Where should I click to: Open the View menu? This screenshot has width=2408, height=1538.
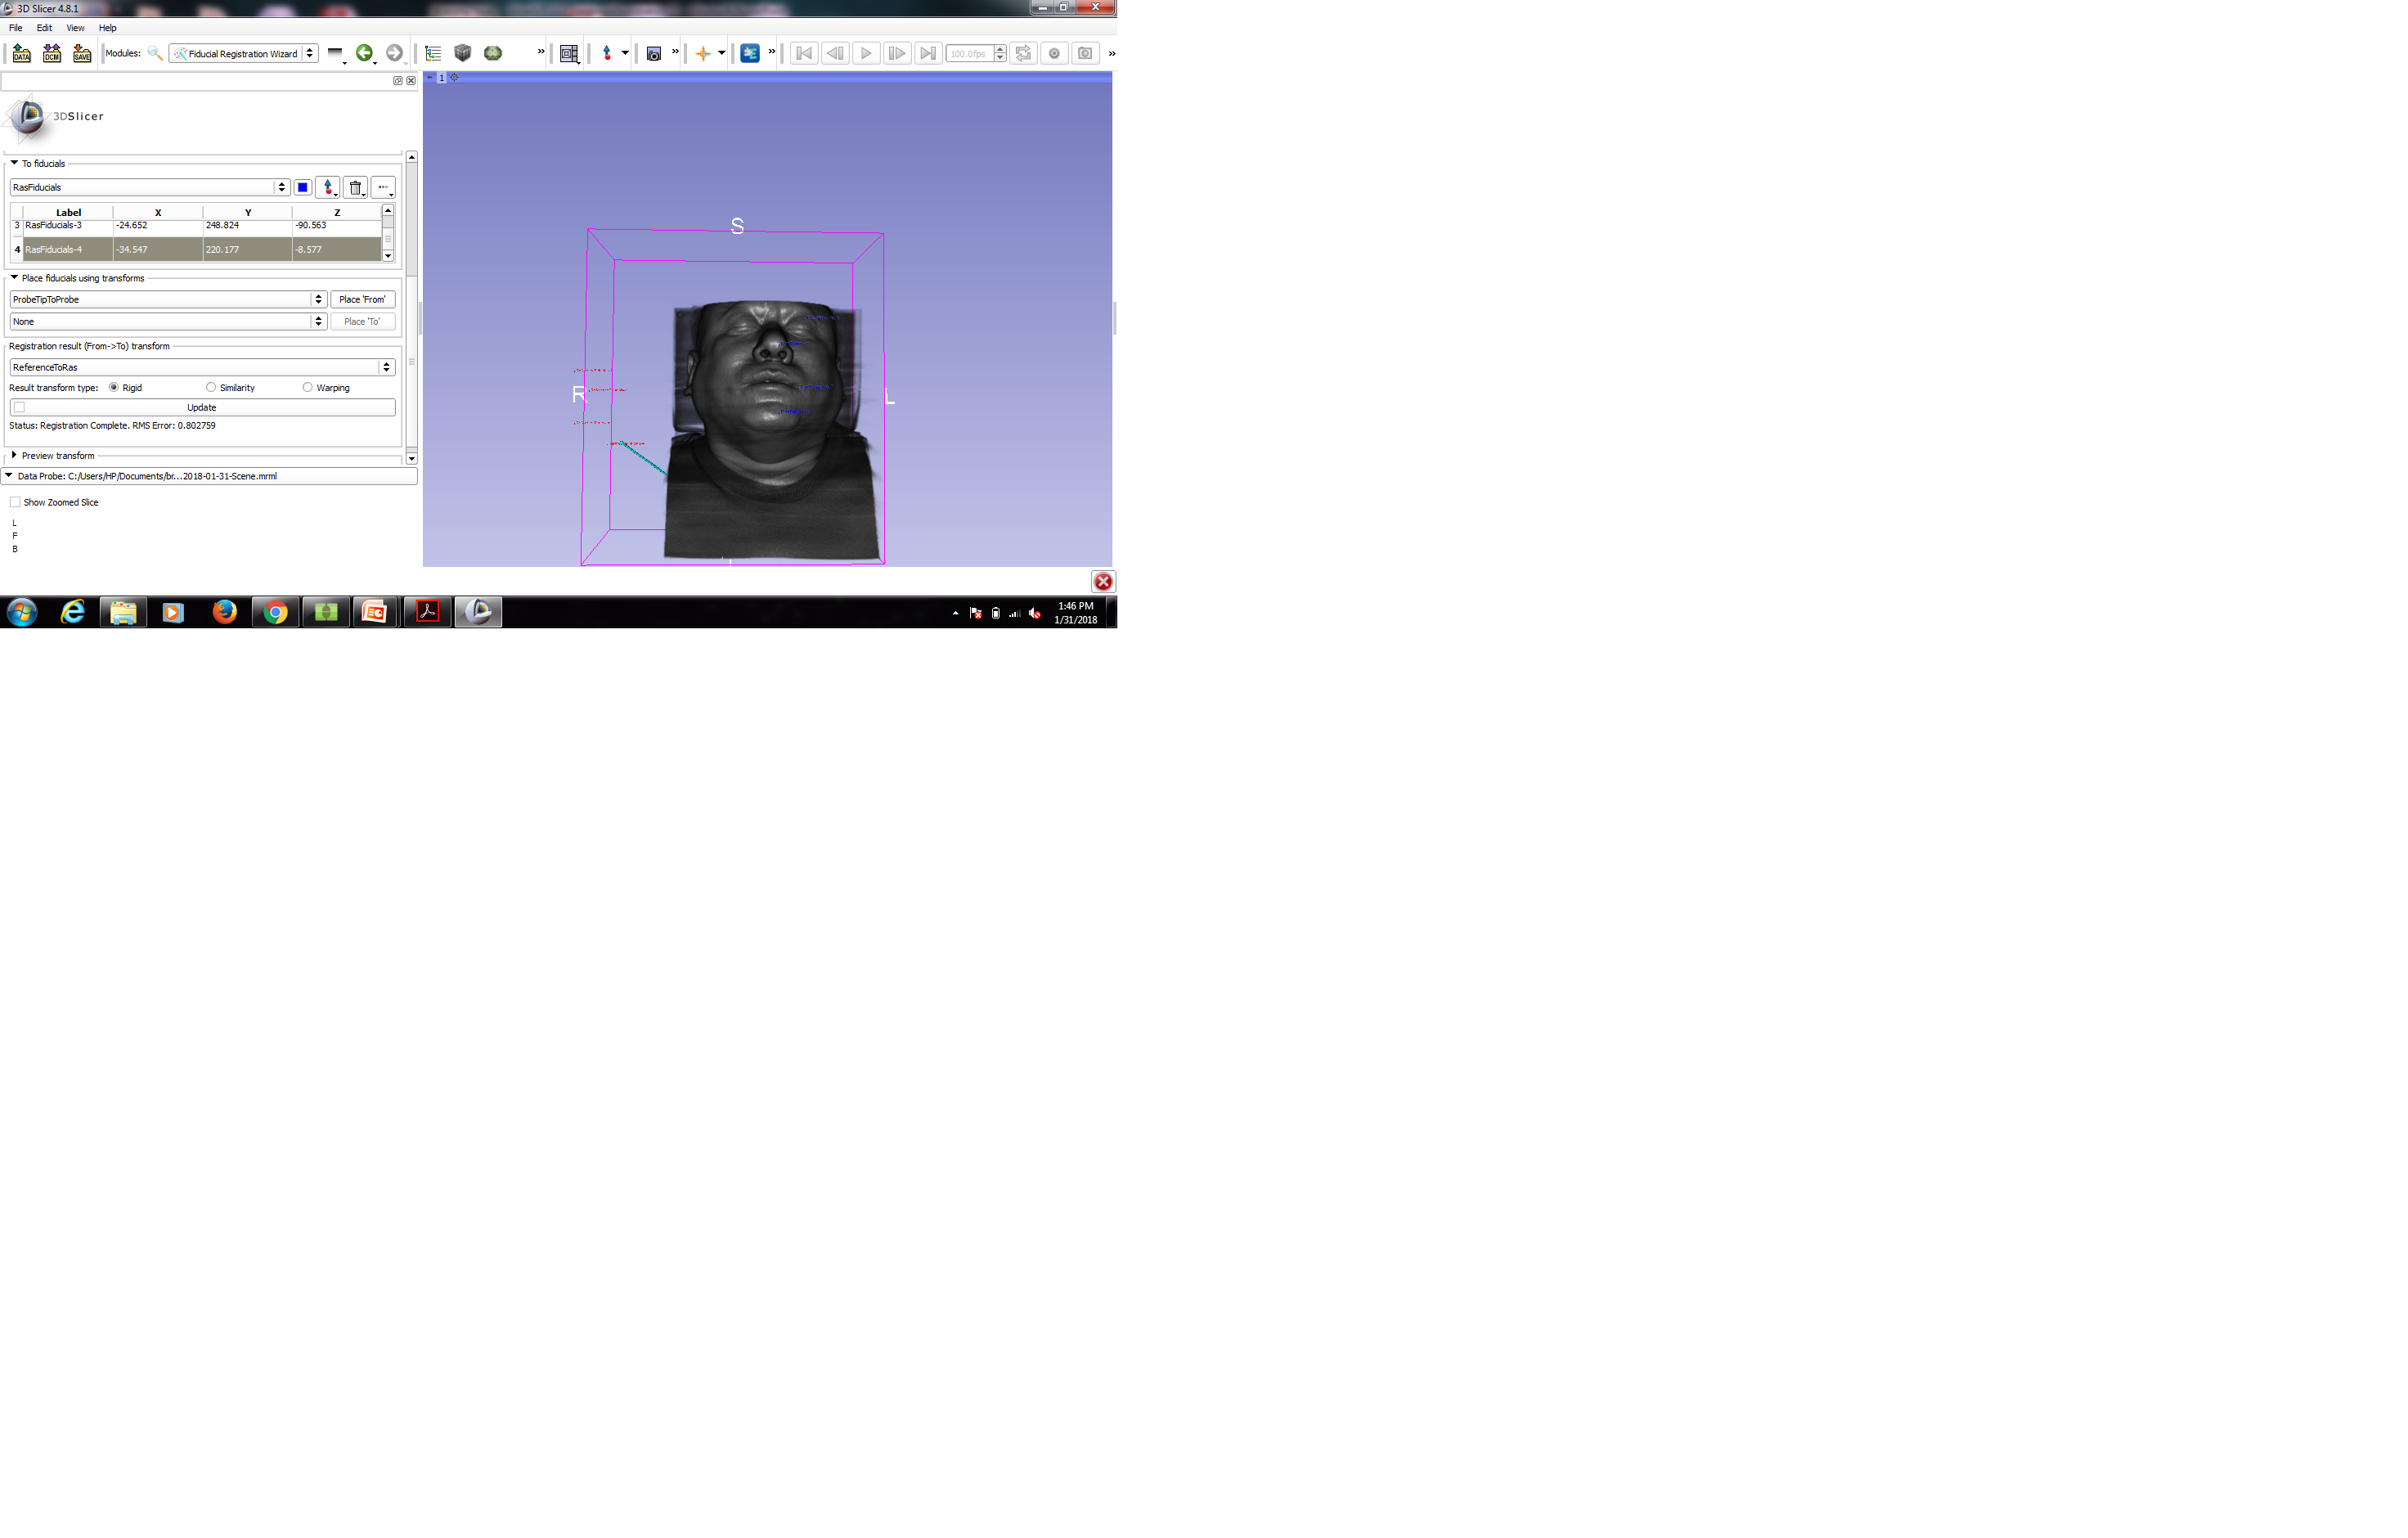(x=75, y=28)
